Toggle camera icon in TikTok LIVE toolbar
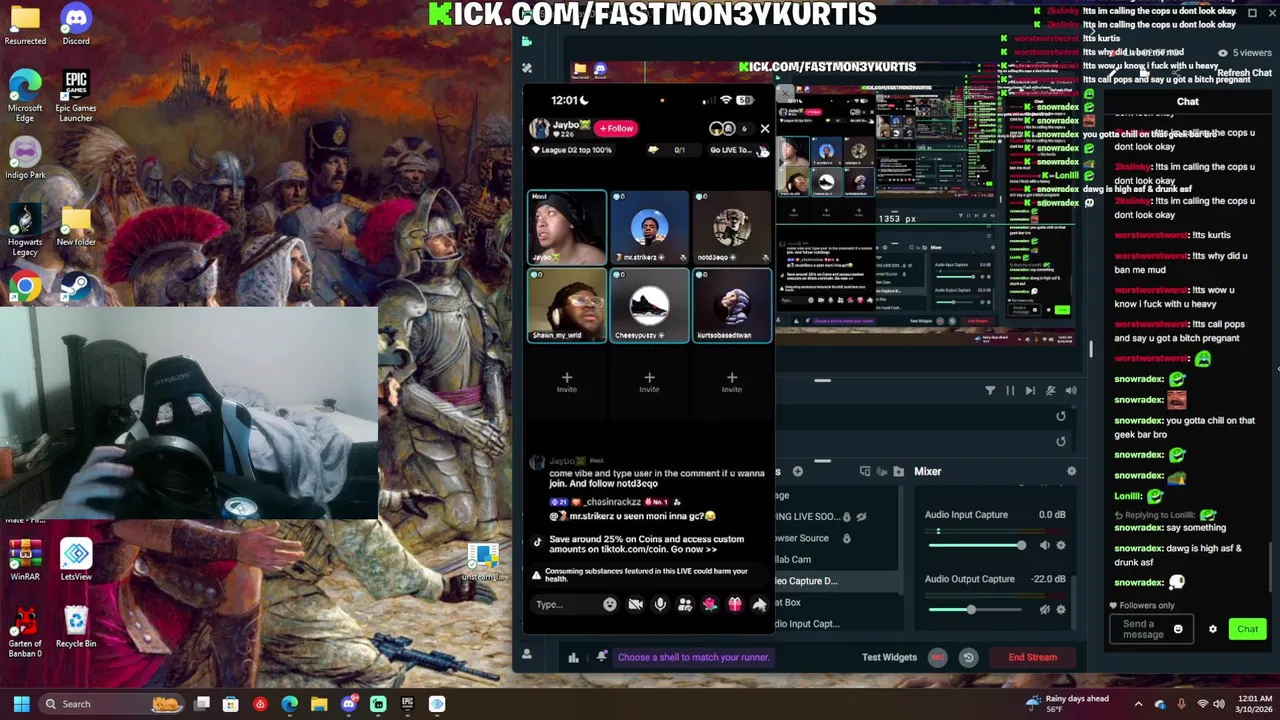 pyautogui.click(x=635, y=604)
